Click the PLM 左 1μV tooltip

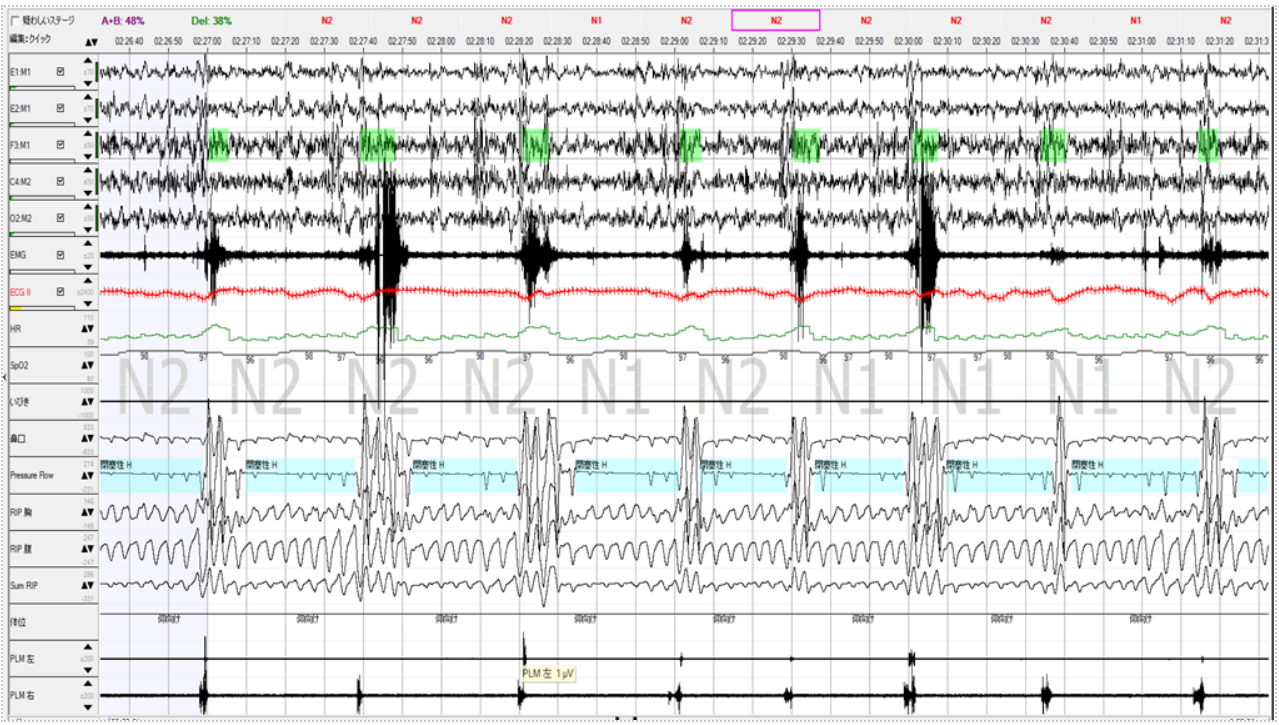548,673
